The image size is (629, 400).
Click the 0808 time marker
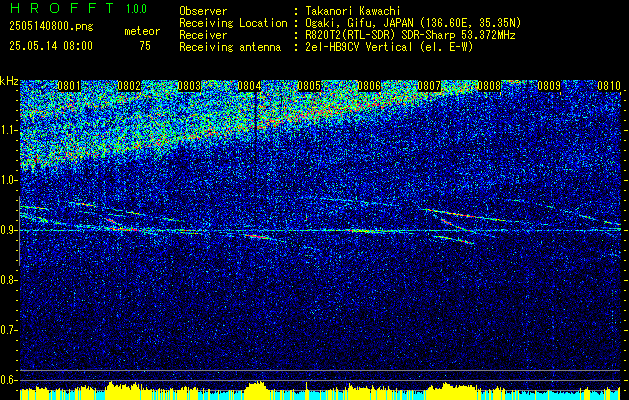coord(489,86)
